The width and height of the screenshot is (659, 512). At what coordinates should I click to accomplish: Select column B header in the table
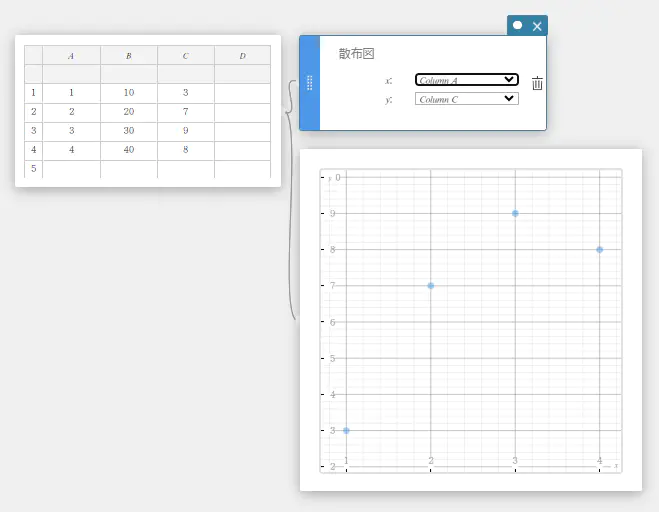click(128, 56)
